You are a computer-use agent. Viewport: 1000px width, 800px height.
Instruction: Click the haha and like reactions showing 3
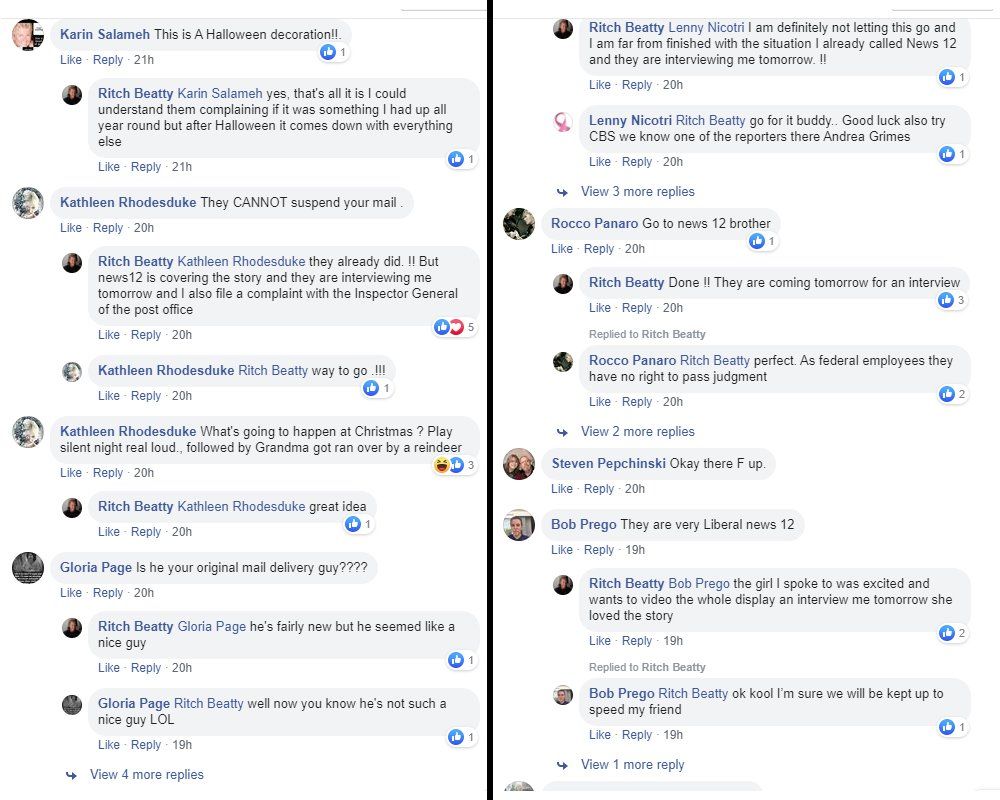448,465
